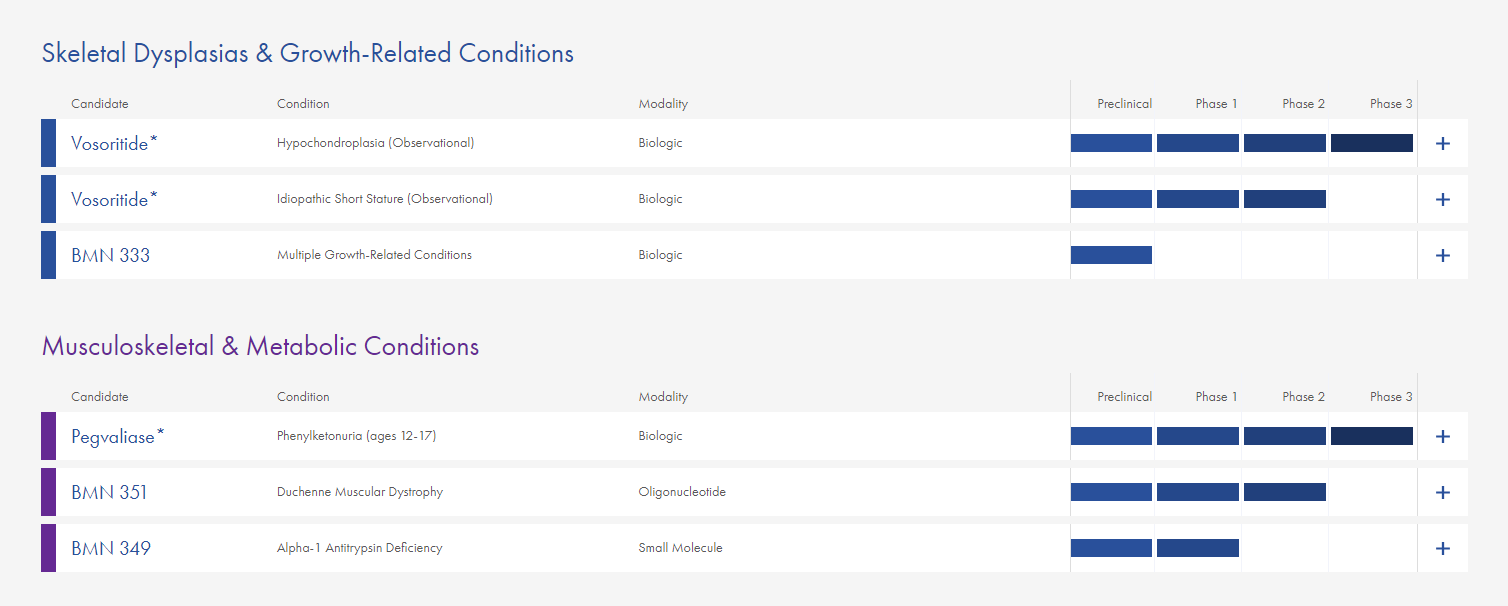Image resolution: width=1508 pixels, height=606 pixels.
Task: Click the Phase 2 bar for Idiopathic Short Stature
Action: 1284,199
